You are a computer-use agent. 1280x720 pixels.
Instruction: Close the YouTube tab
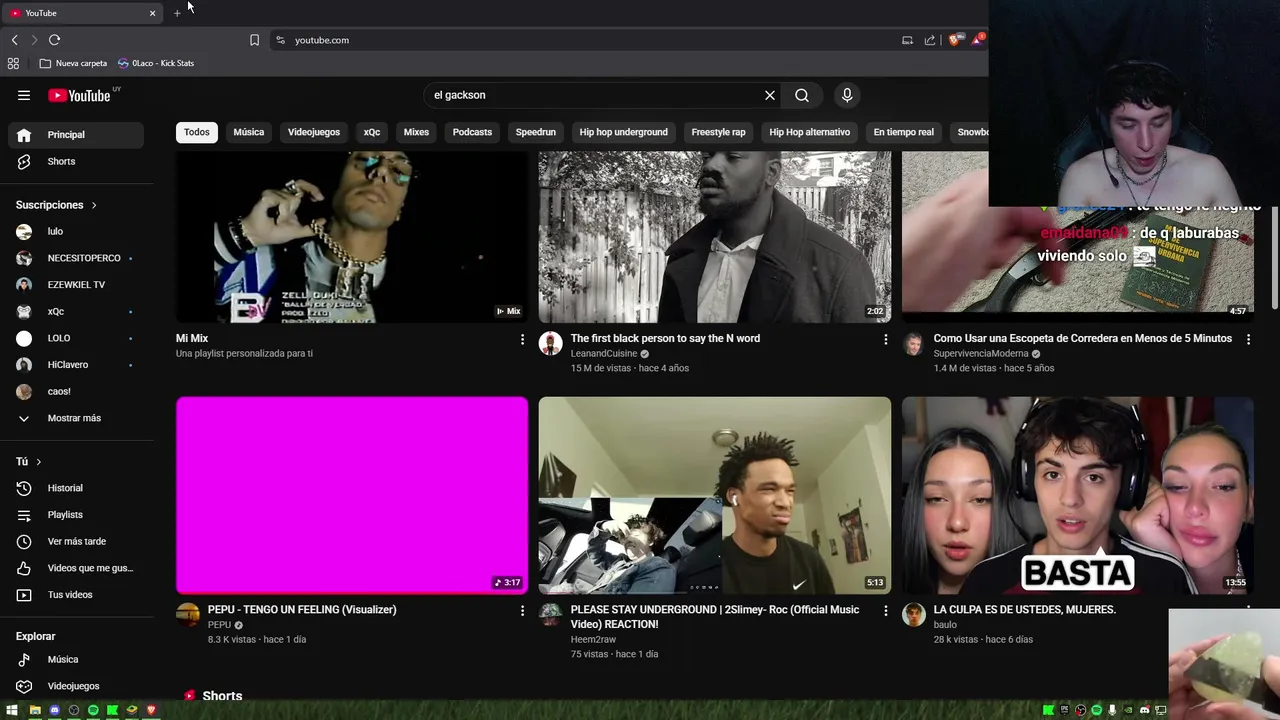(x=152, y=13)
